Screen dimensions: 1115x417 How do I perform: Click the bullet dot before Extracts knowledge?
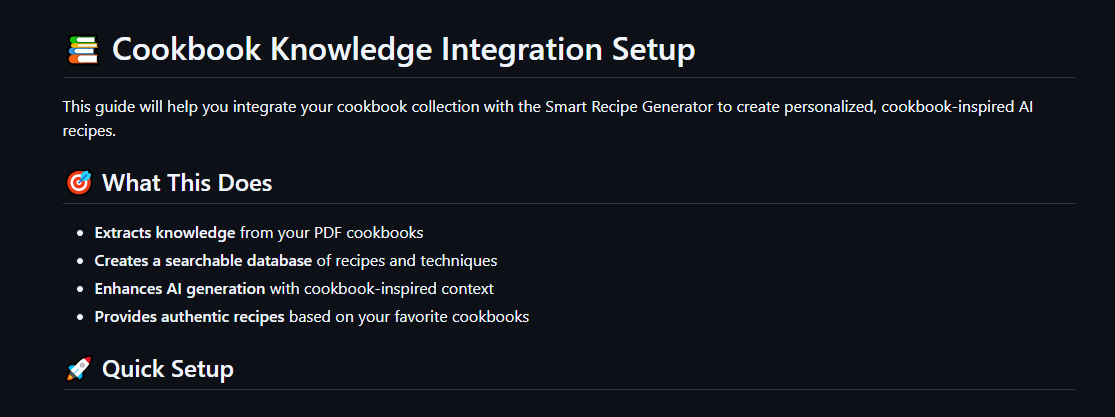(x=81, y=233)
